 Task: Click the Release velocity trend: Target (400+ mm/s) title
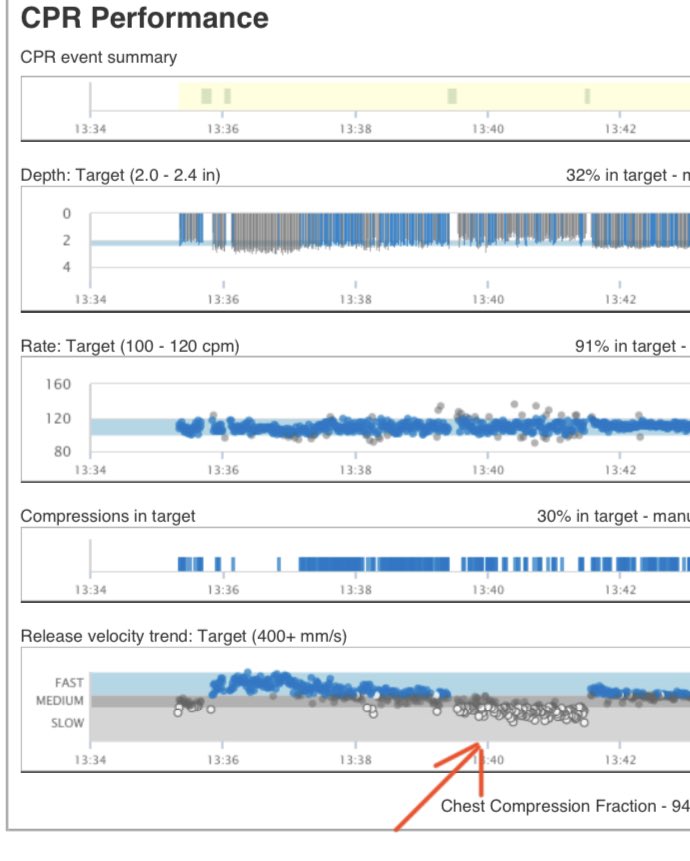tap(183, 636)
